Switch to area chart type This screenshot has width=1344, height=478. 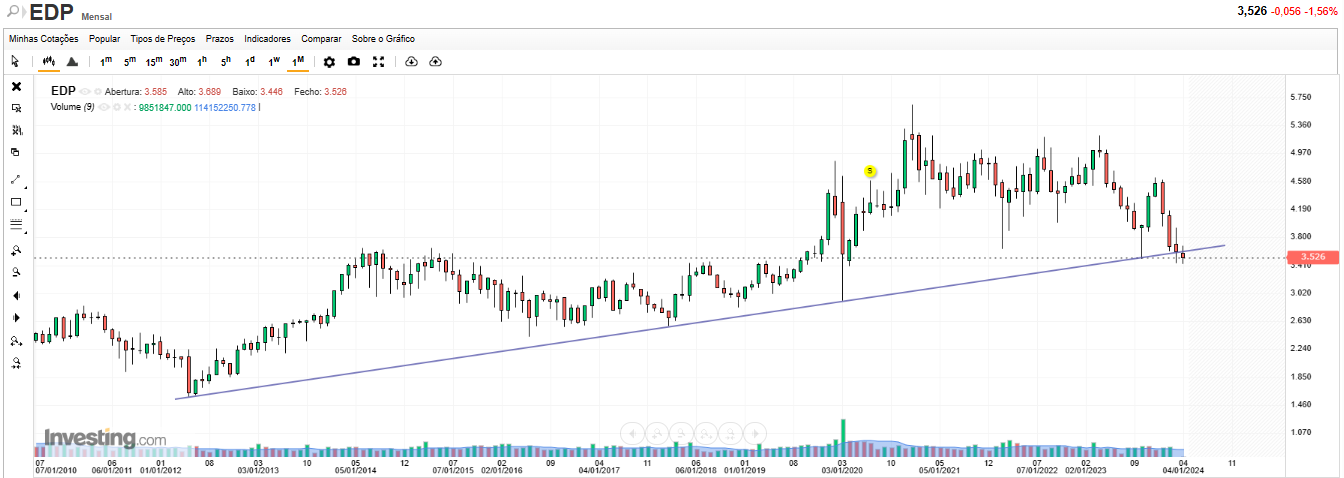[72, 62]
